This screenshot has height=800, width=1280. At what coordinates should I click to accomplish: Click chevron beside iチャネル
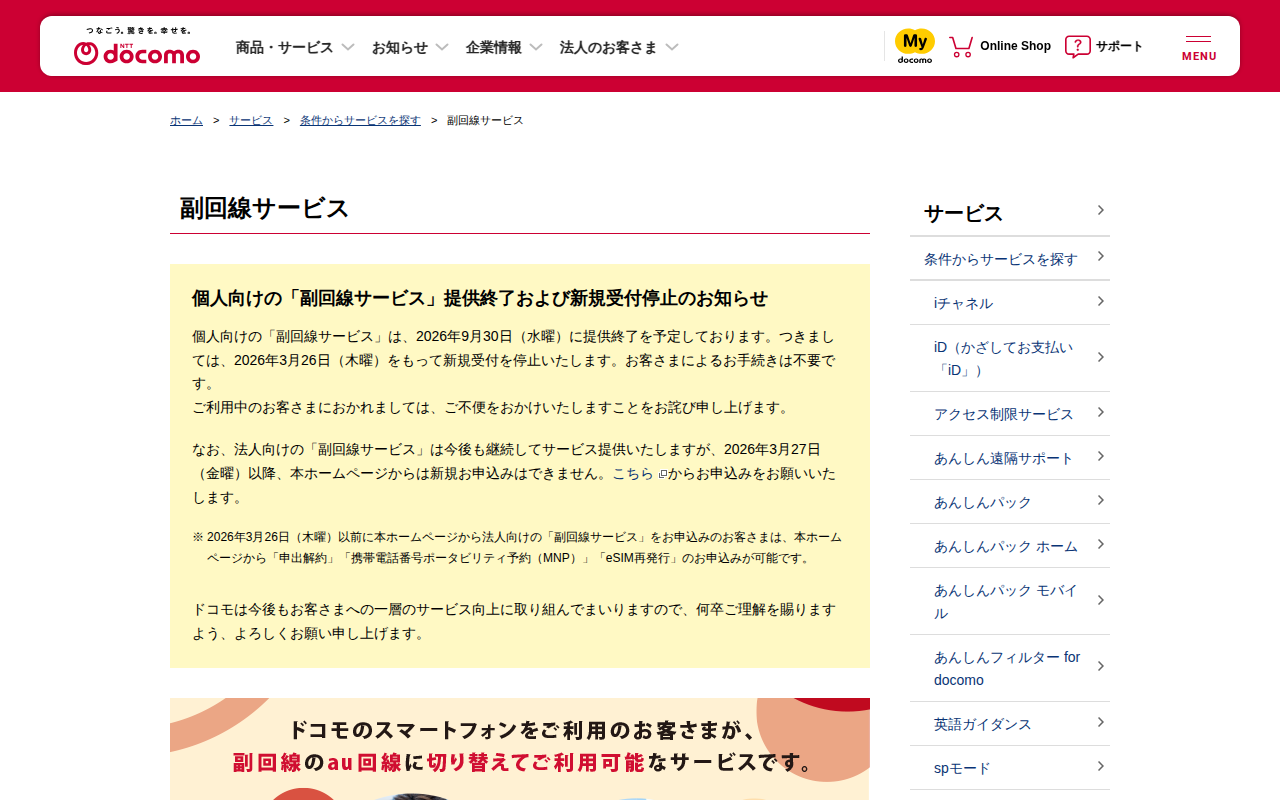coord(1100,301)
